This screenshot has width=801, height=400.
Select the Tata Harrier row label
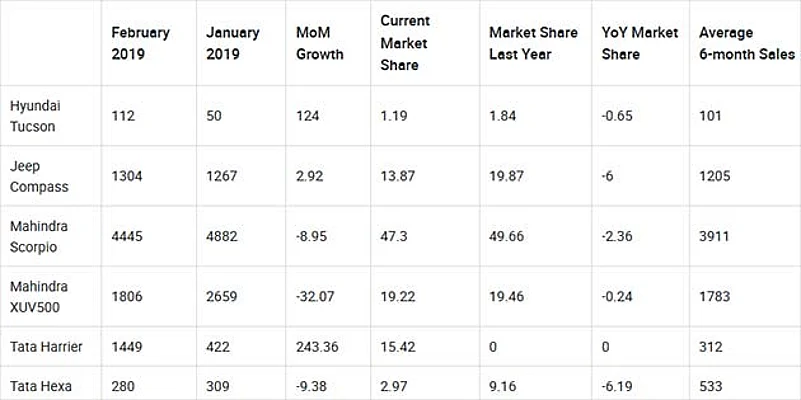click(x=46, y=346)
